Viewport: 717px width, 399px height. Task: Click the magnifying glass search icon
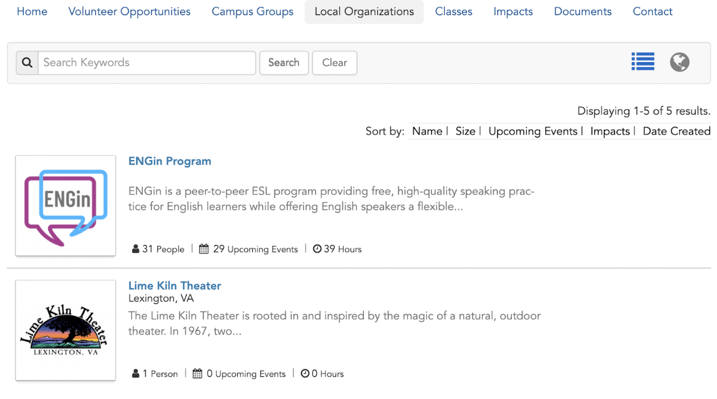tap(27, 63)
